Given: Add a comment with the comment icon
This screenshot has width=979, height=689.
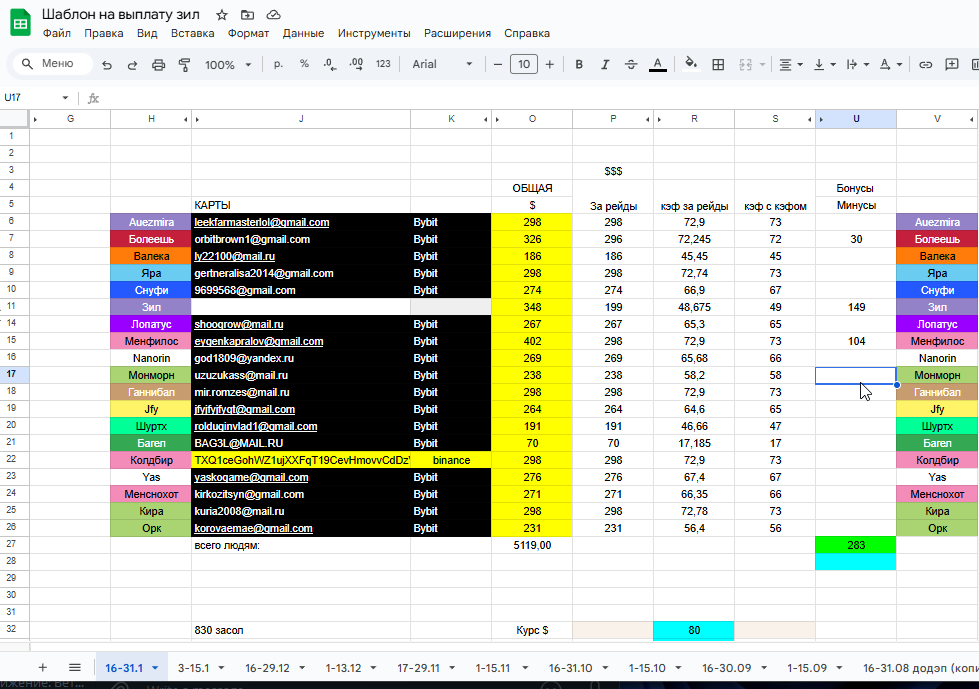Looking at the screenshot, I should point(952,64).
